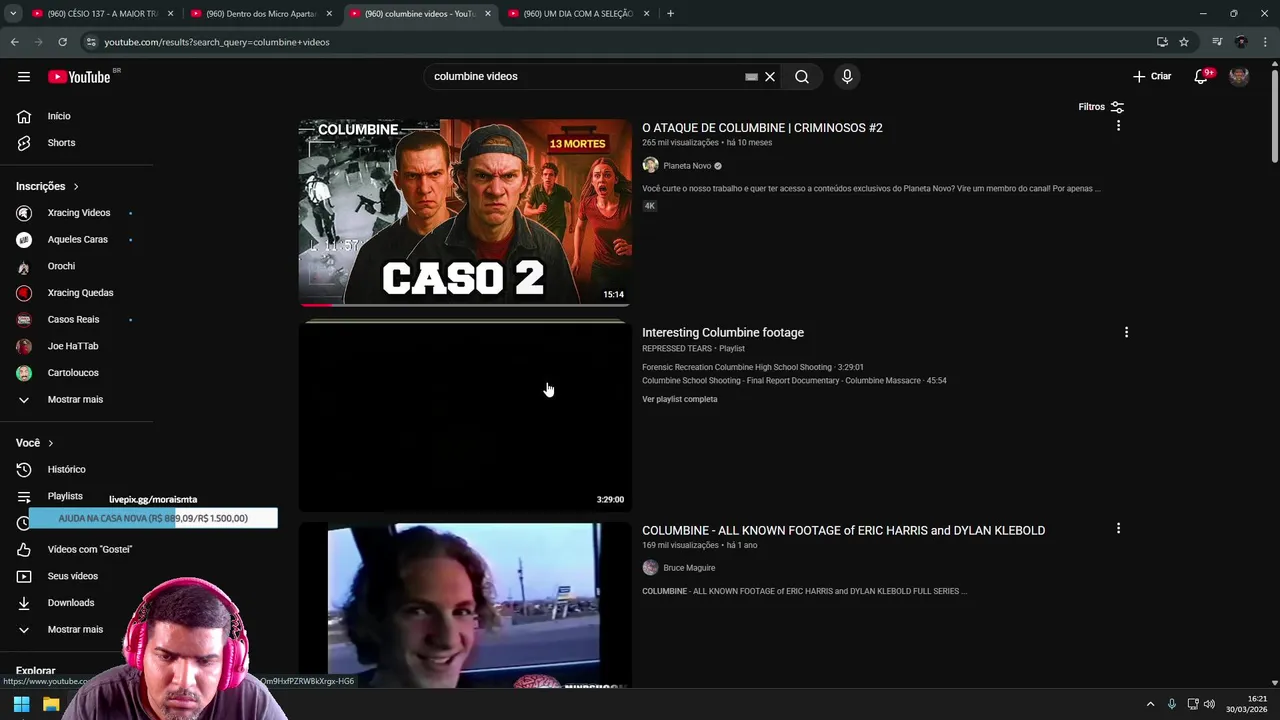This screenshot has height=720, width=1280.
Task: Open the Filtros filter options
Action: point(1101,107)
